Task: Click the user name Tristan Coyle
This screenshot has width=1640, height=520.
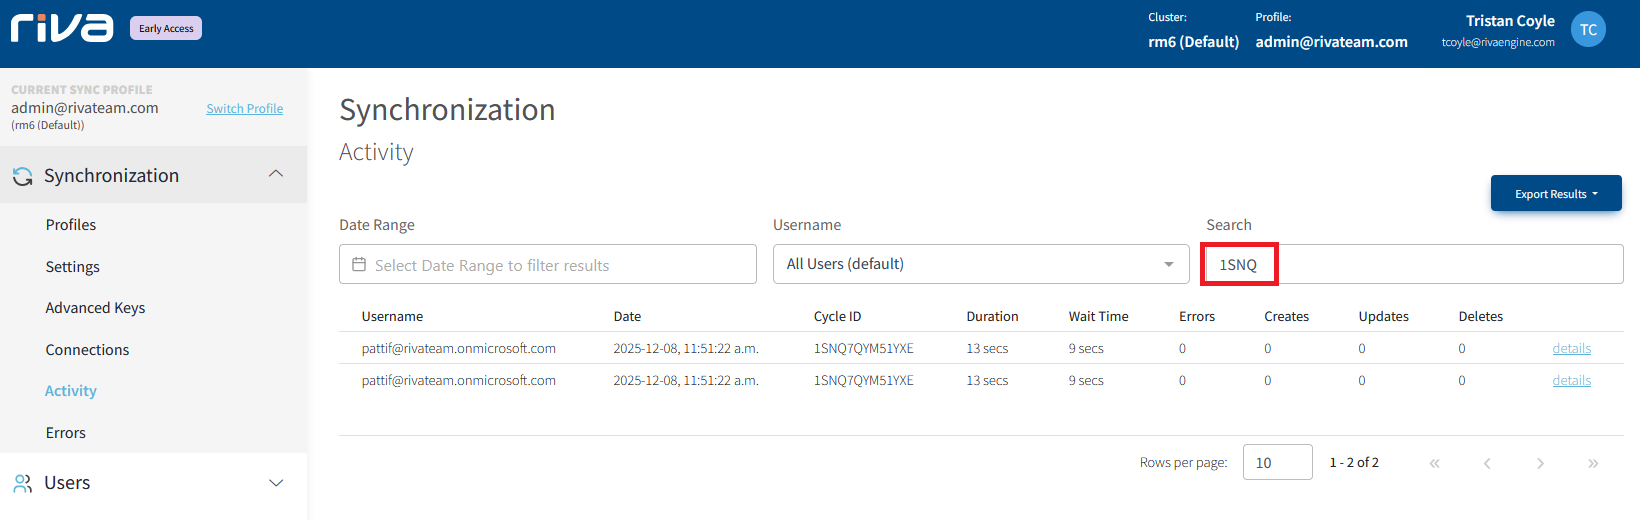Action: tap(1510, 21)
